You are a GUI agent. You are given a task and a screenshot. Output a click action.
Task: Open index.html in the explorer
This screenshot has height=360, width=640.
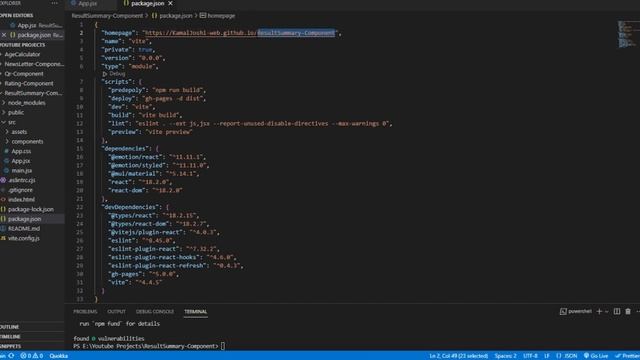(21, 200)
